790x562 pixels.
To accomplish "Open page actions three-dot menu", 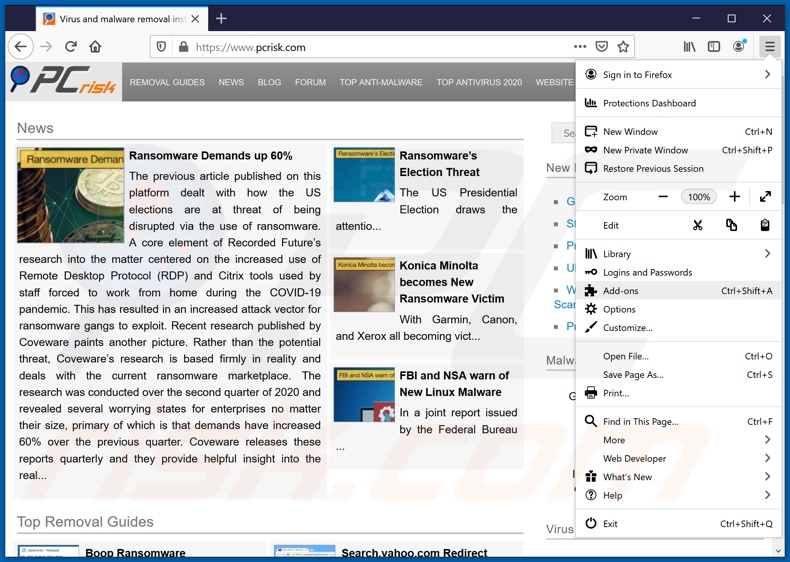I will click(x=580, y=46).
